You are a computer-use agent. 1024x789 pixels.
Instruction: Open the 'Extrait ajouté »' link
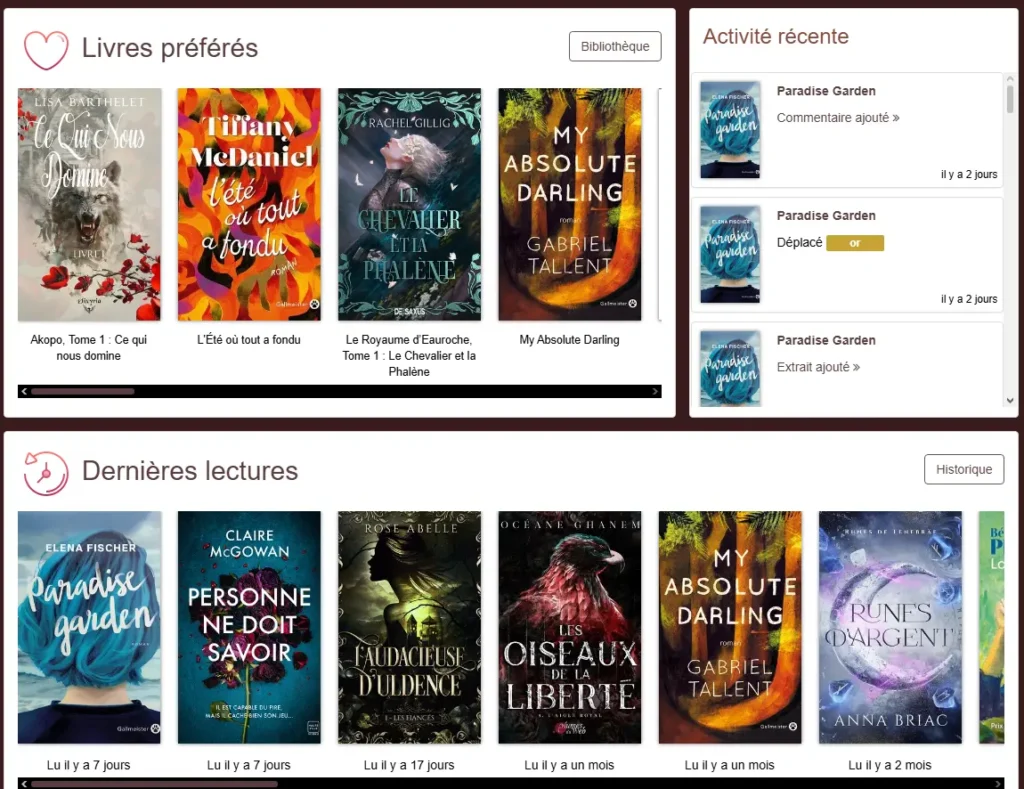(x=818, y=367)
